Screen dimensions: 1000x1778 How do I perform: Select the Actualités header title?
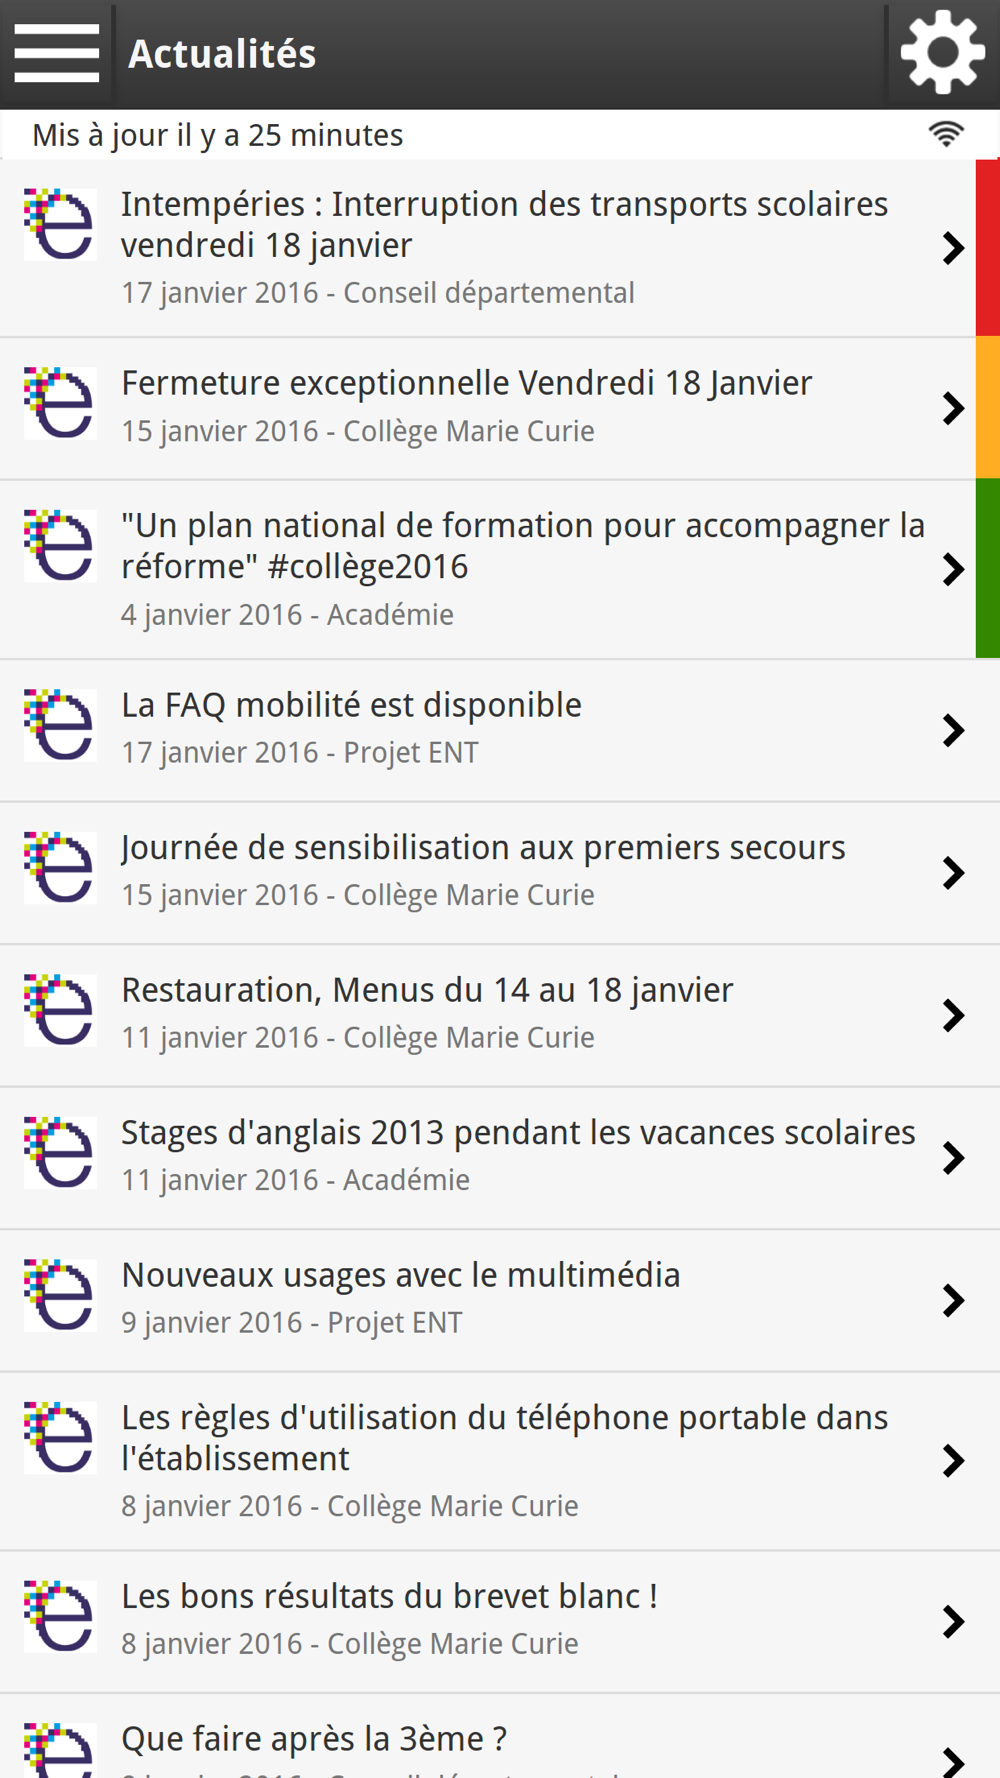coord(222,54)
